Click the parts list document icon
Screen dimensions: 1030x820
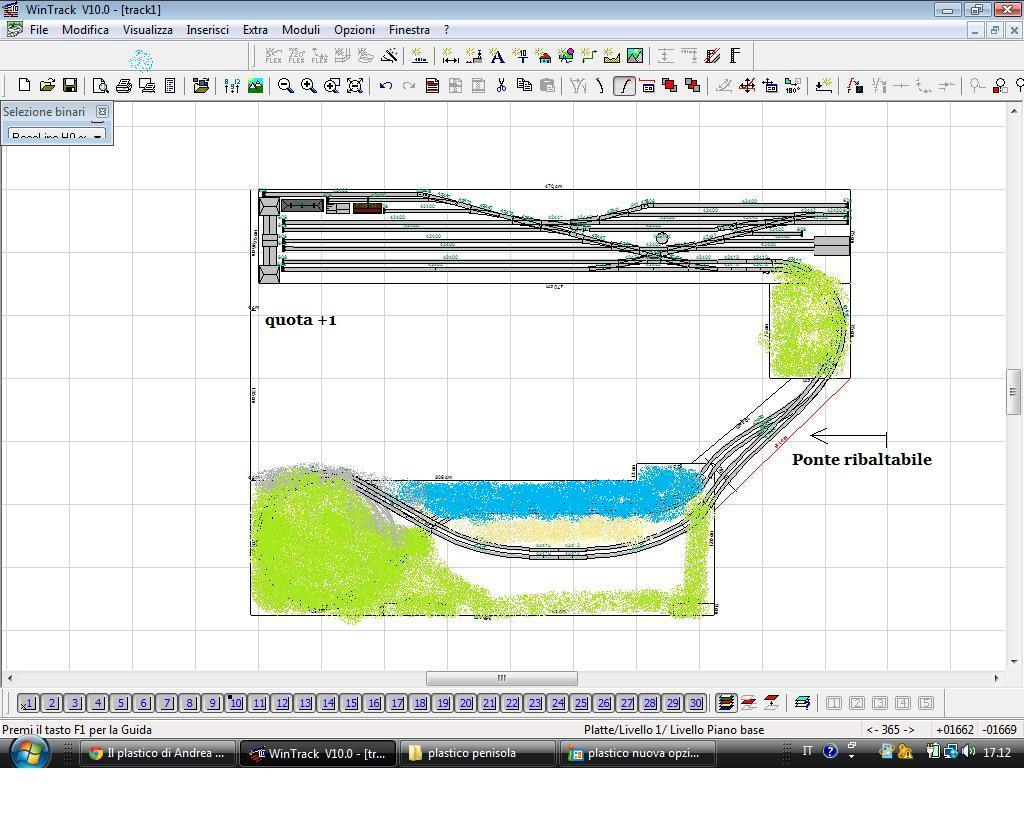pyautogui.click(x=169, y=85)
